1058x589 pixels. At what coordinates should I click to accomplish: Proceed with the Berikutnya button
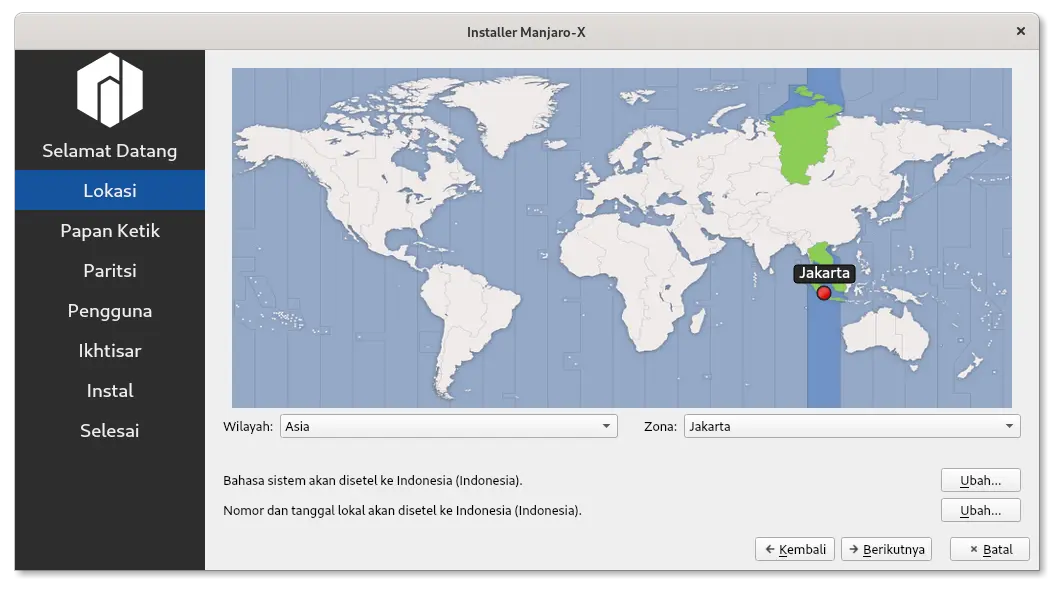[887, 549]
